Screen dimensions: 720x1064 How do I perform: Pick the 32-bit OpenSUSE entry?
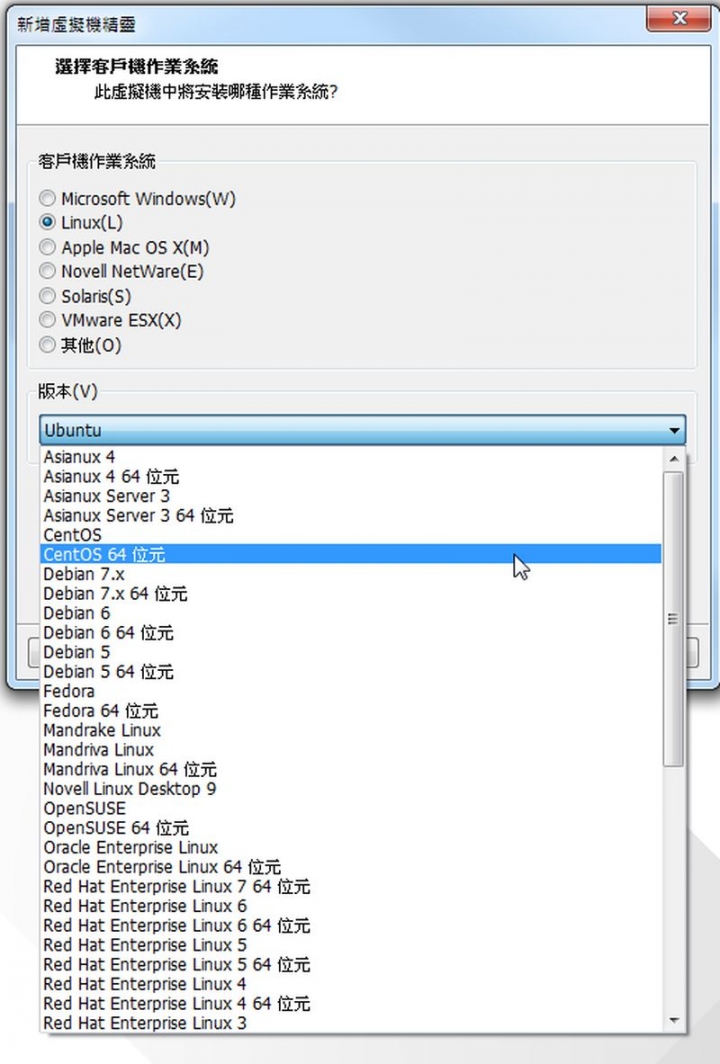(x=351, y=809)
